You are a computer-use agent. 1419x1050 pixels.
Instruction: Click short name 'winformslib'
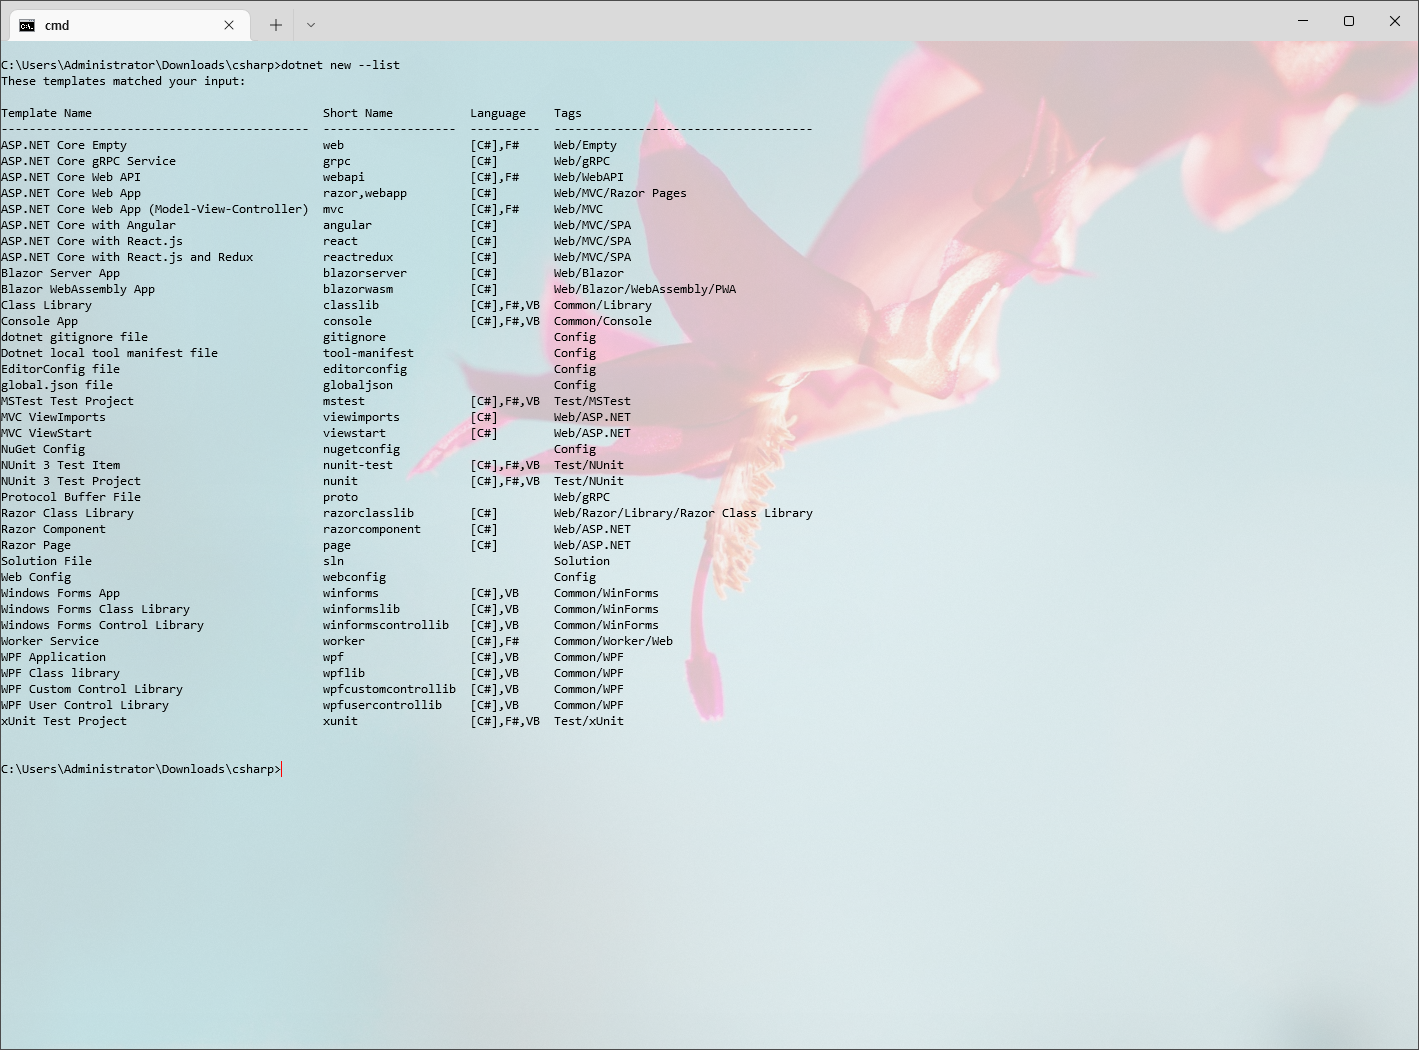pyautogui.click(x=361, y=609)
